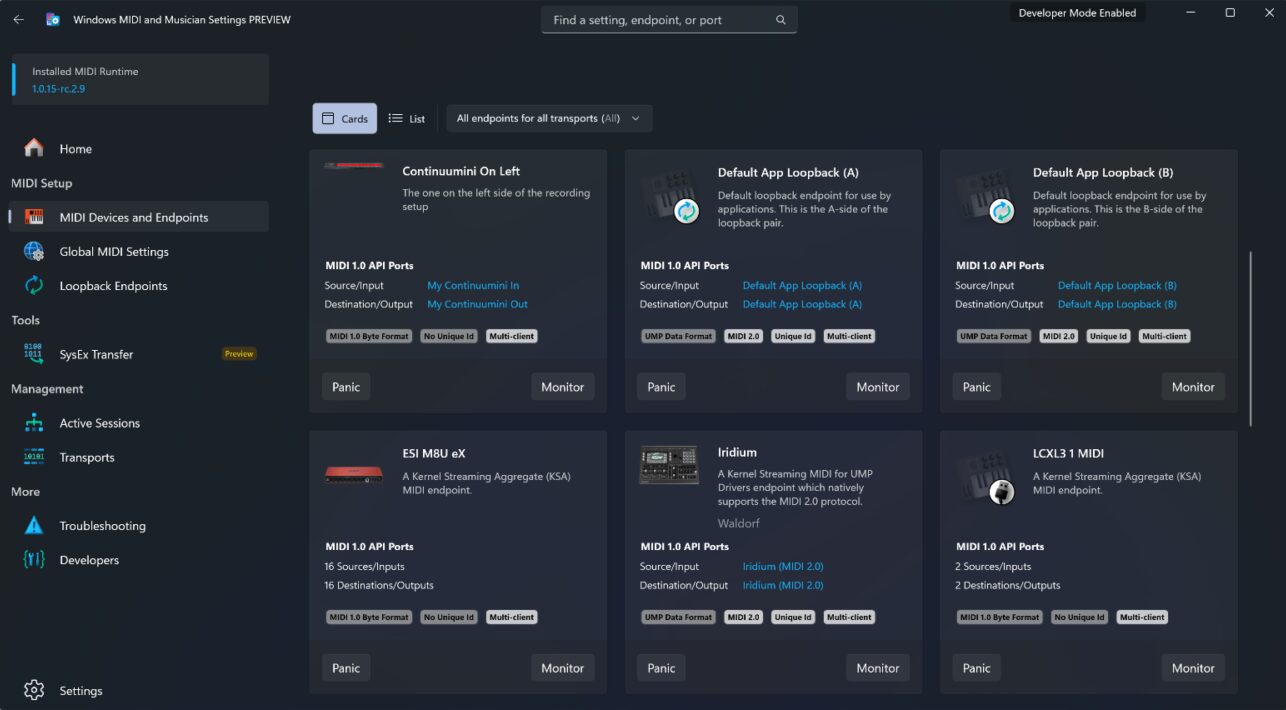Click the LCXL3 1 MIDI device icon

985,476
